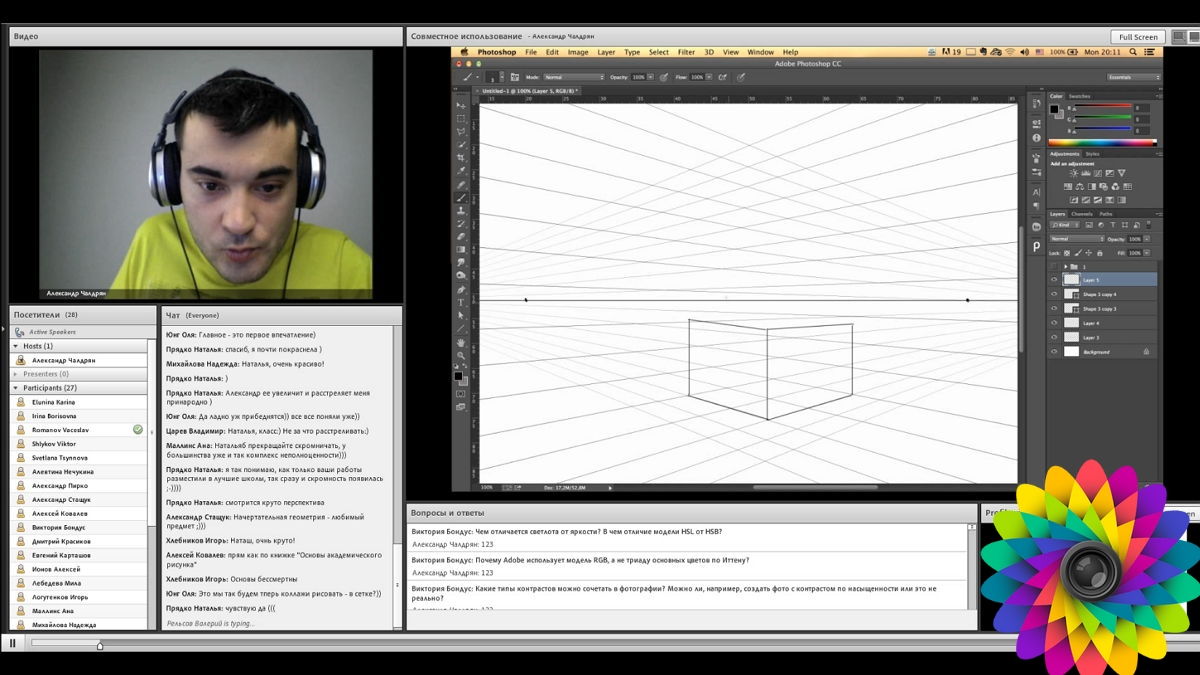Select the Horizontal Type tool
Viewport: 1200px width, 675px height.
click(461, 302)
